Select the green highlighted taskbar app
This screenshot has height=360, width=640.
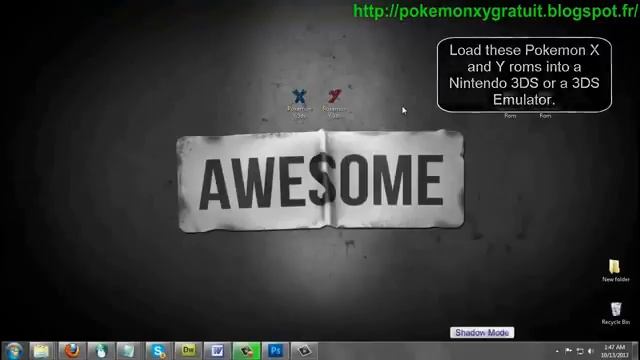coord(246,351)
